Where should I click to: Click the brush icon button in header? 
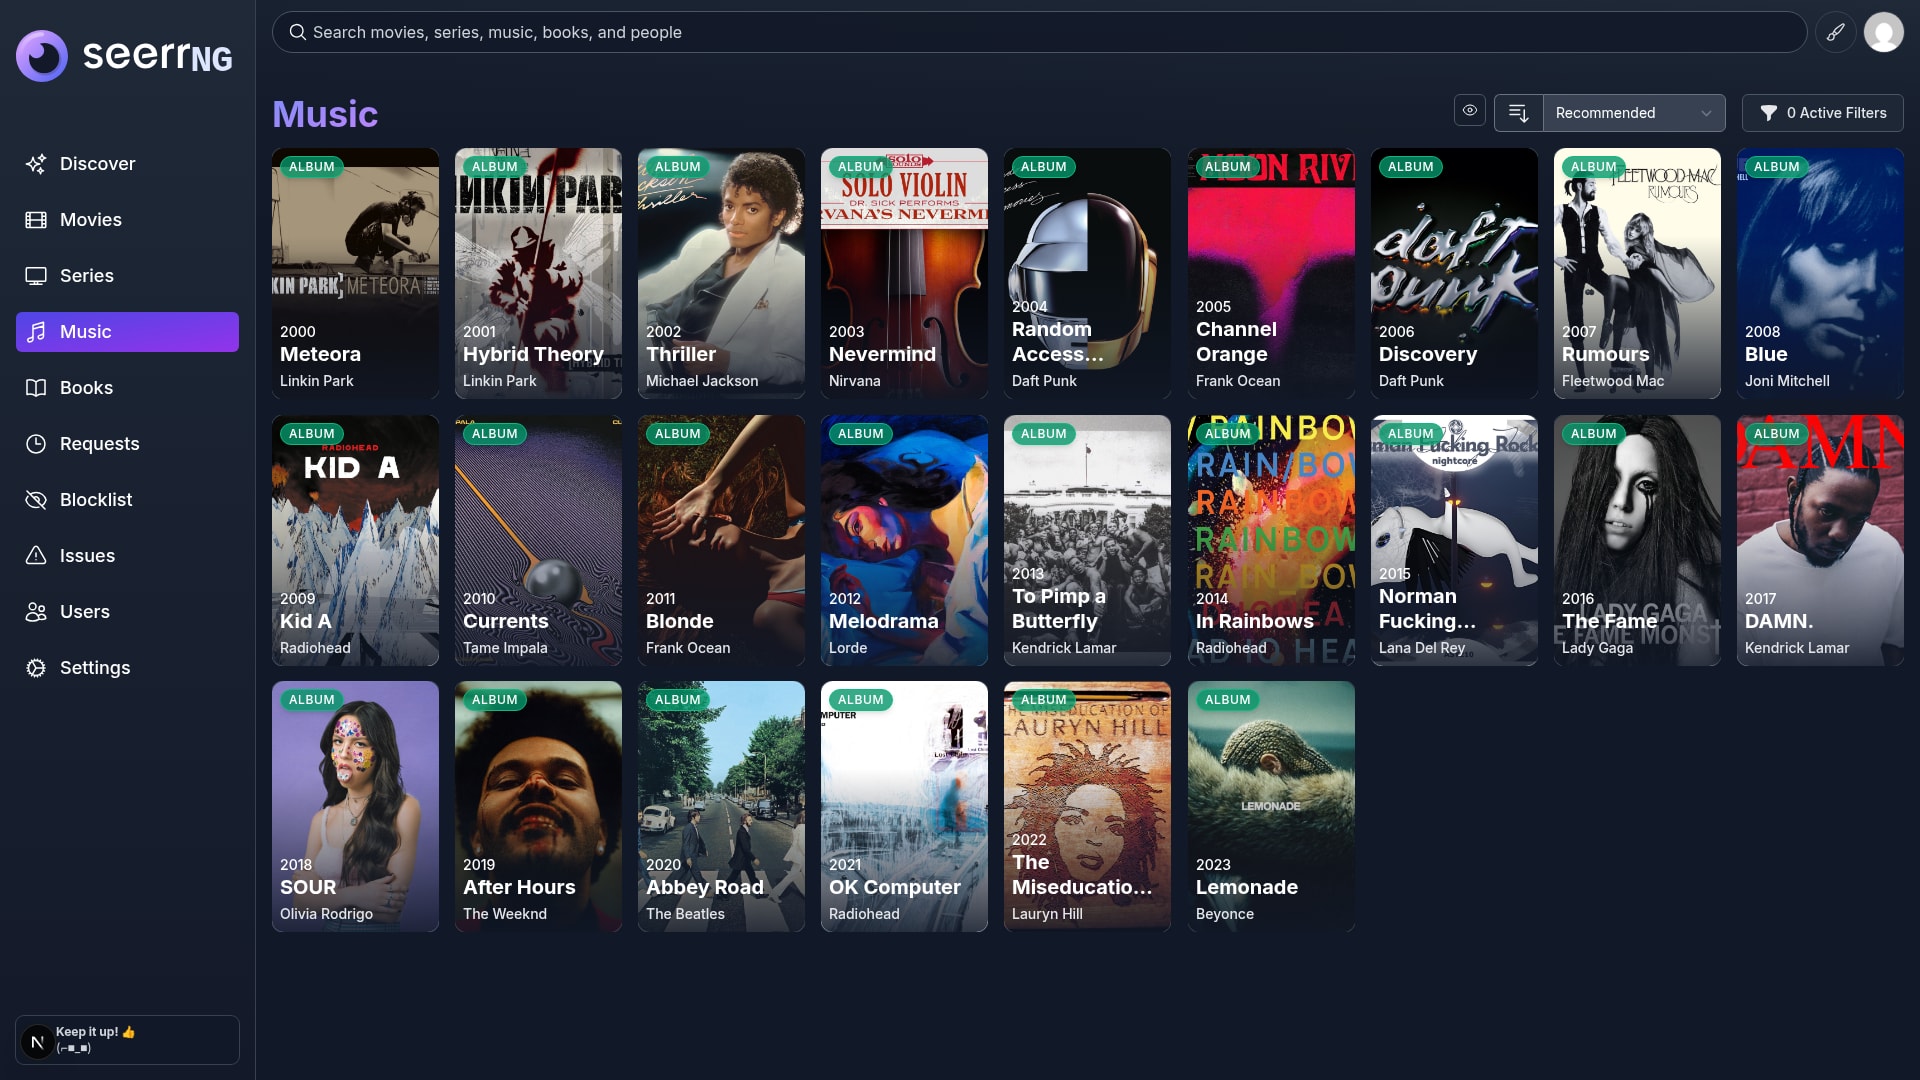[x=1836, y=32]
